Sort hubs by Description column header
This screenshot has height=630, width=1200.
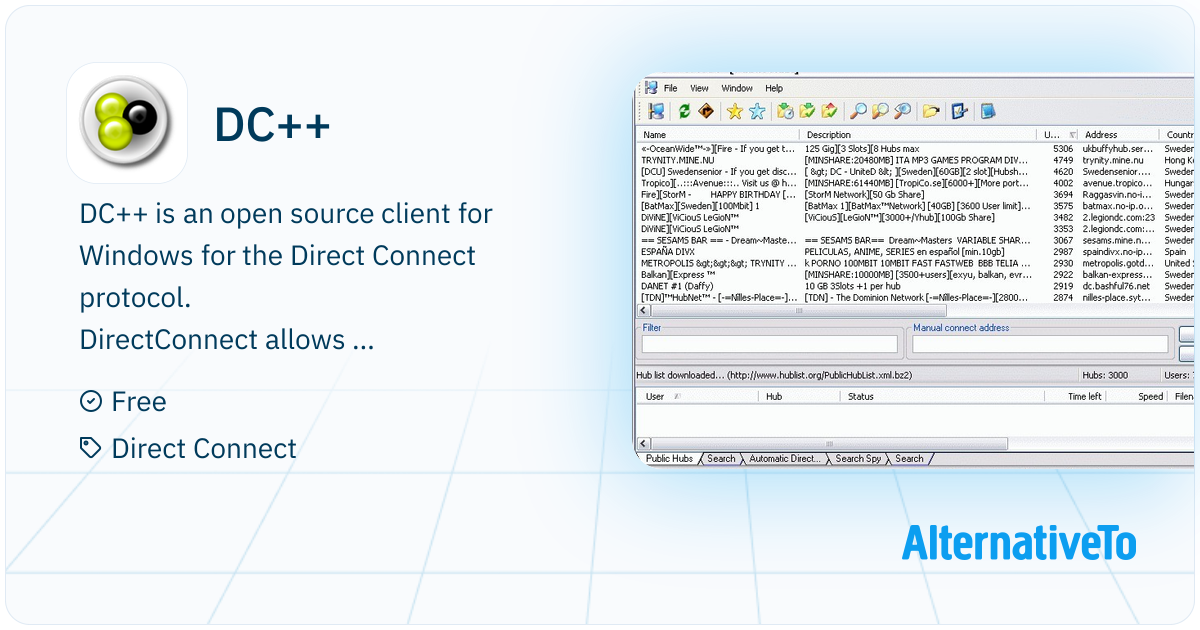point(918,134)
